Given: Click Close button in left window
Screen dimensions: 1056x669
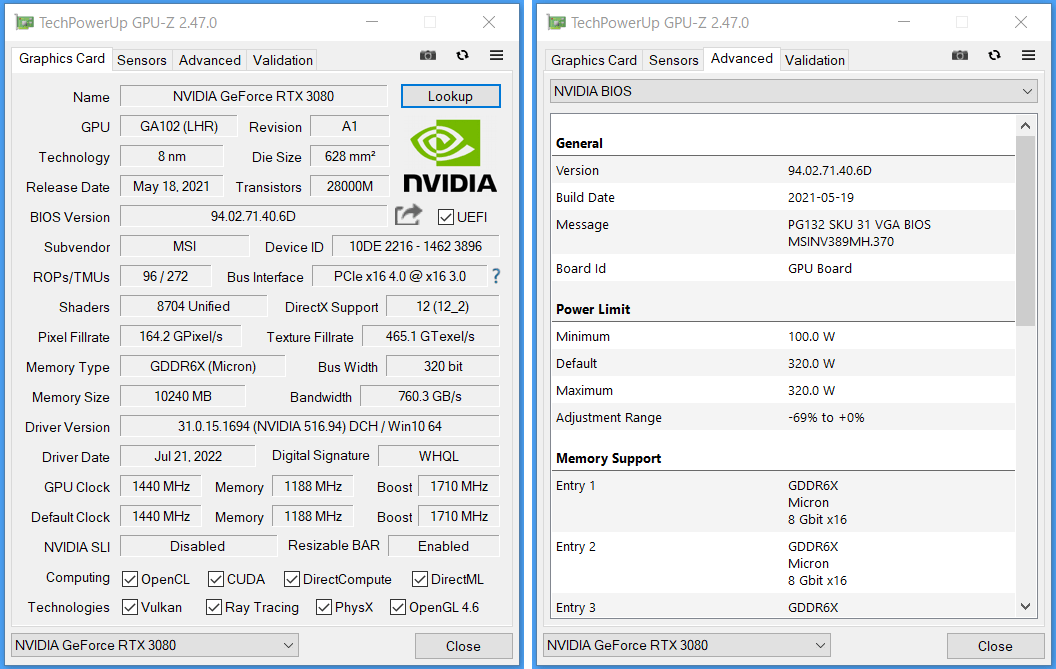Looking at the screenshot, I should click(x=463, y=646).
